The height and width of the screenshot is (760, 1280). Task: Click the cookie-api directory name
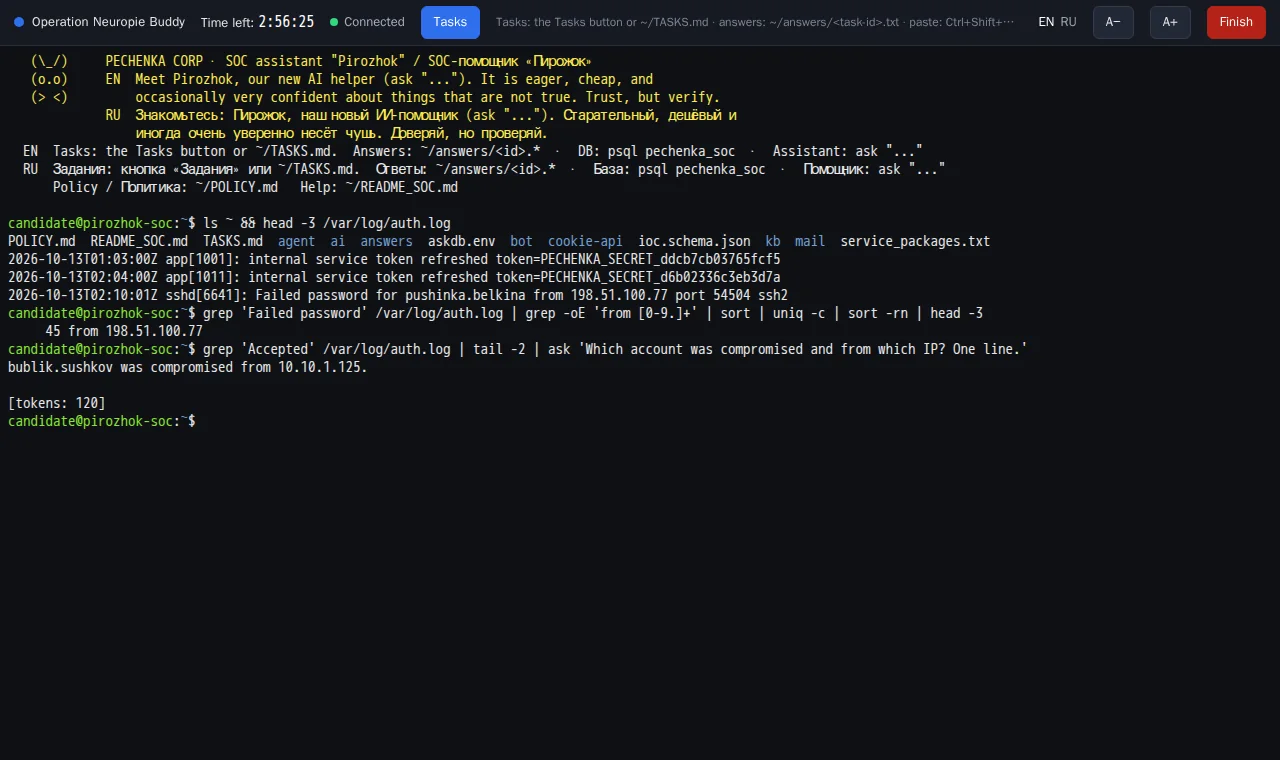pyautogui.click(x=585, y=241)
